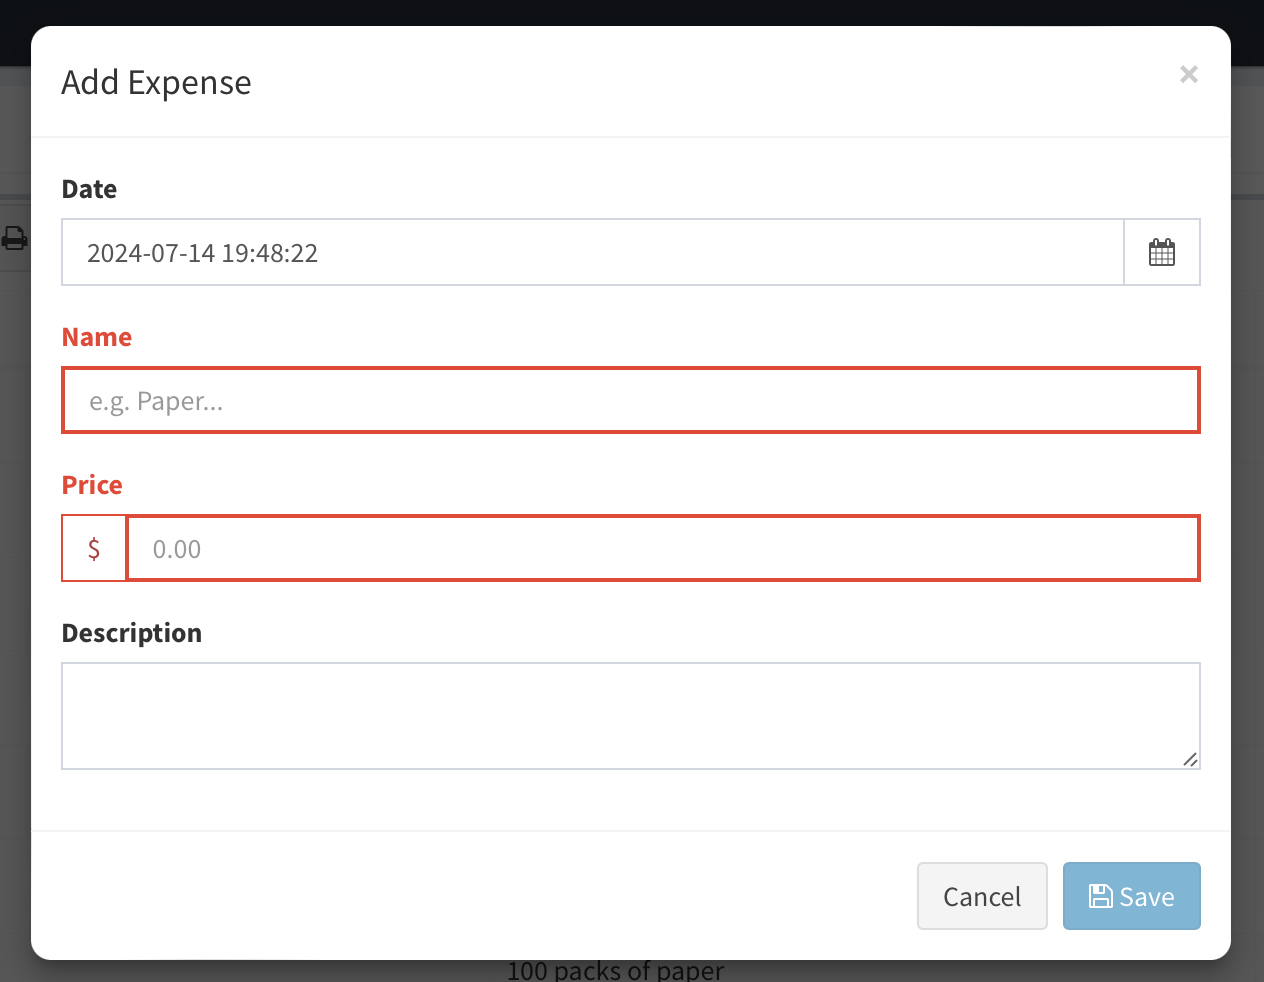Viewport: 1264px width, 982px height.
Task: Click the Add Expense dialog title
Action: (x=156, y=82)
